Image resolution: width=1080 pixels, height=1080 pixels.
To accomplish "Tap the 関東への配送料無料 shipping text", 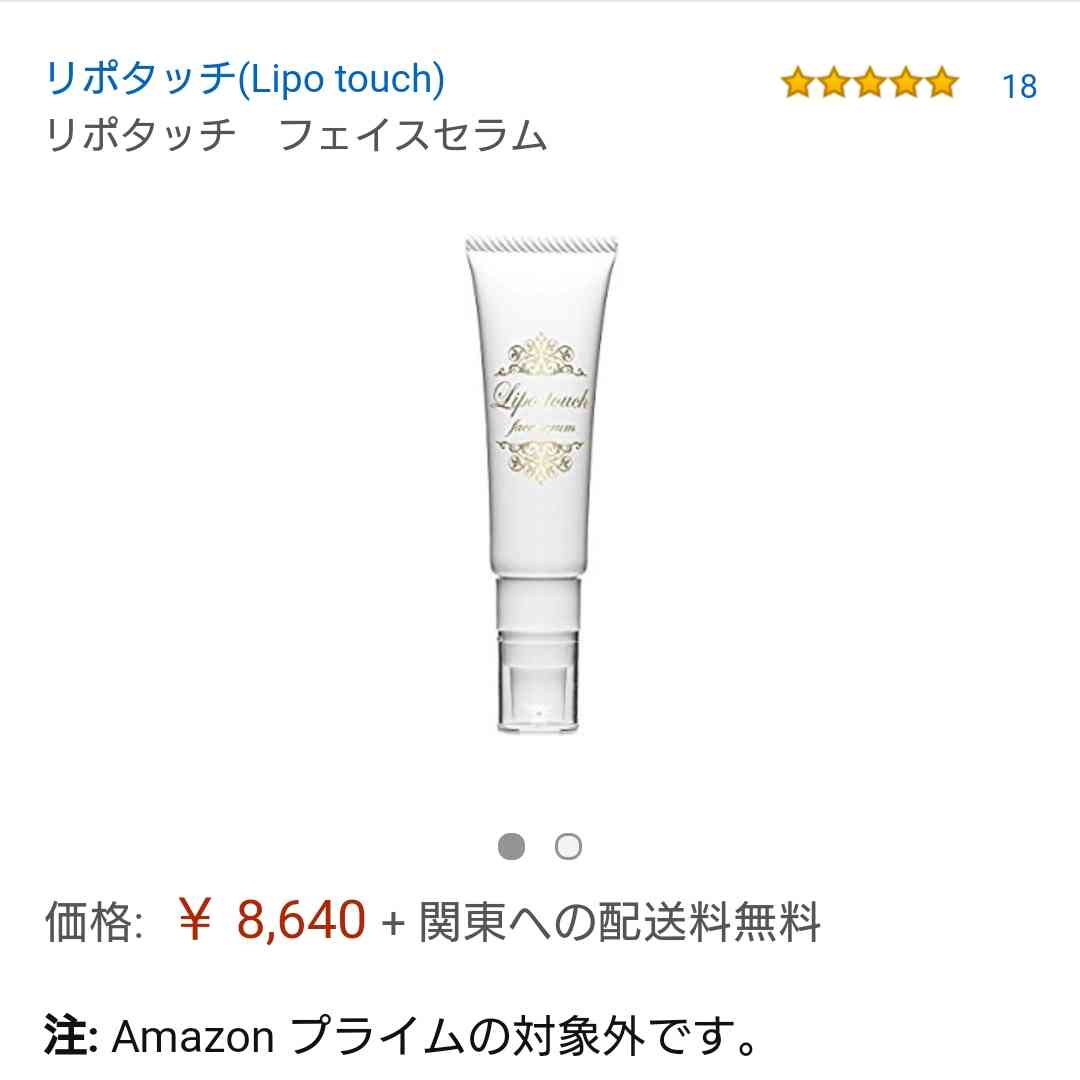I will pyautogui.click(x=620, y=922).
